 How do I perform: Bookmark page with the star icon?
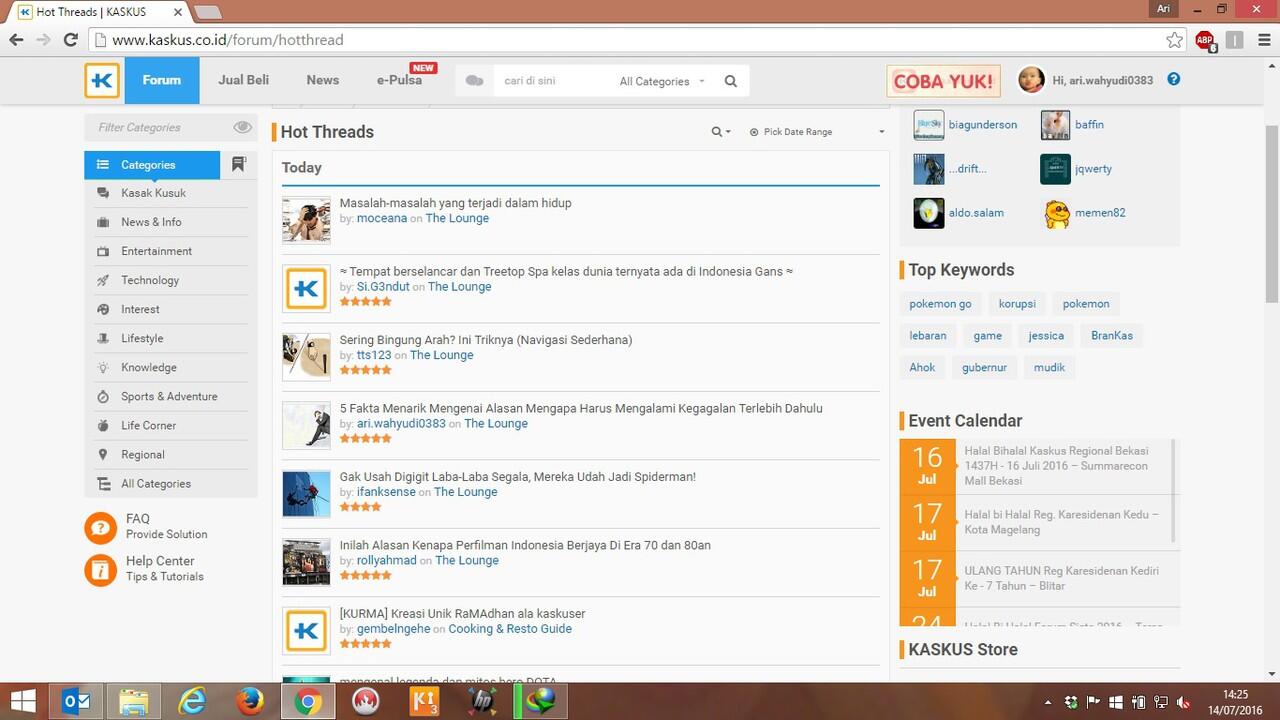point(1174,40)
